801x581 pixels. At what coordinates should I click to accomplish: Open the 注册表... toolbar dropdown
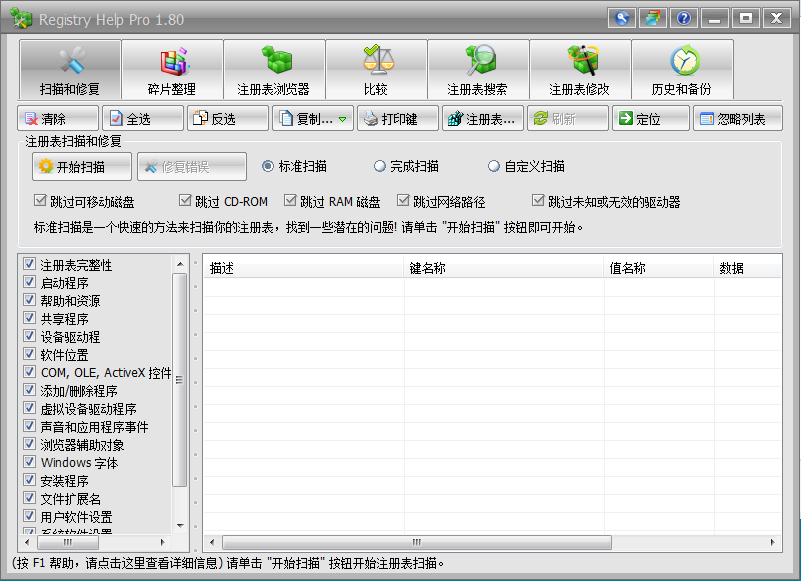[x=480, y=119]
